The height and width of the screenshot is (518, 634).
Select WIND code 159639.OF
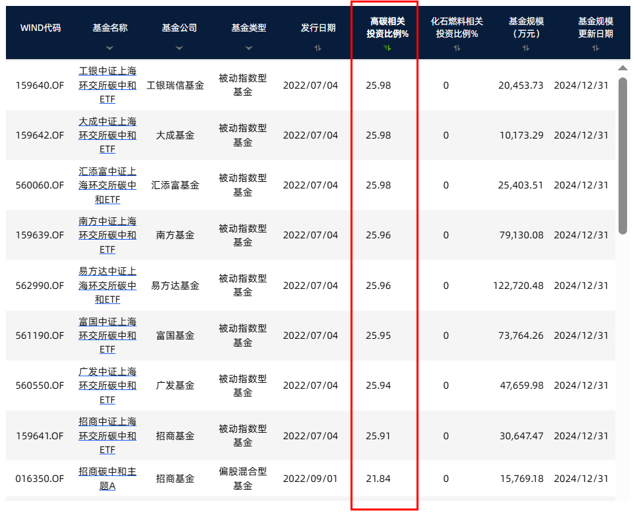click(x=40, y=235)
